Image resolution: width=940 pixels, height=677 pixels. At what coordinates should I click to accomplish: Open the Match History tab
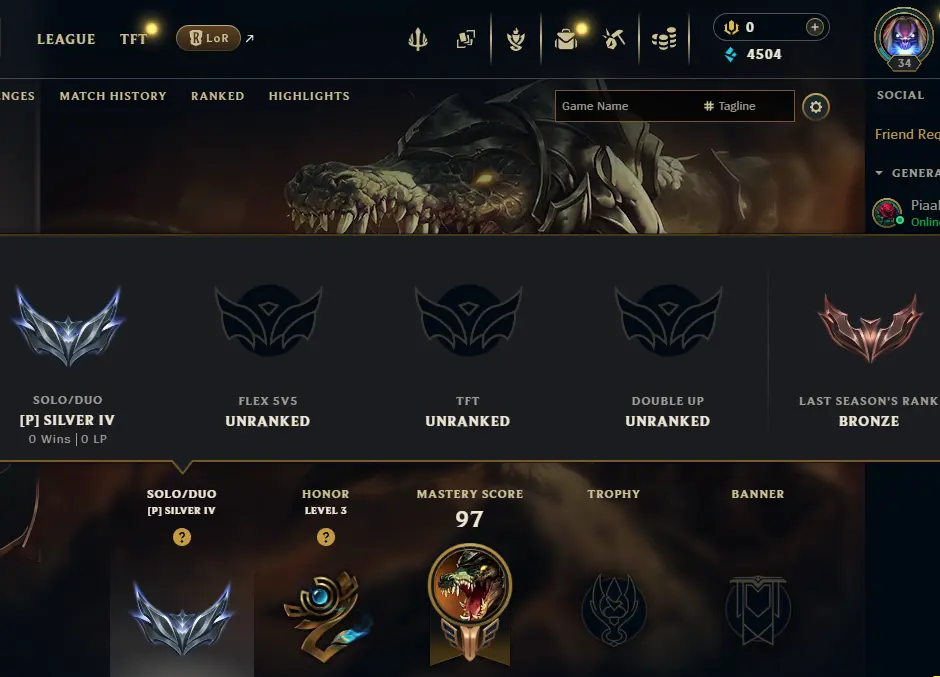pyautogui.click(x=113, y=96)
